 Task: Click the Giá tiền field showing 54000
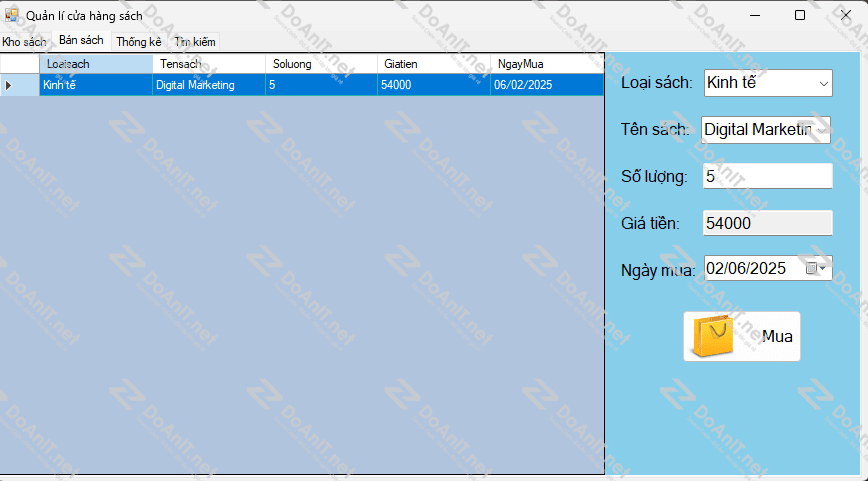[766, 223]
